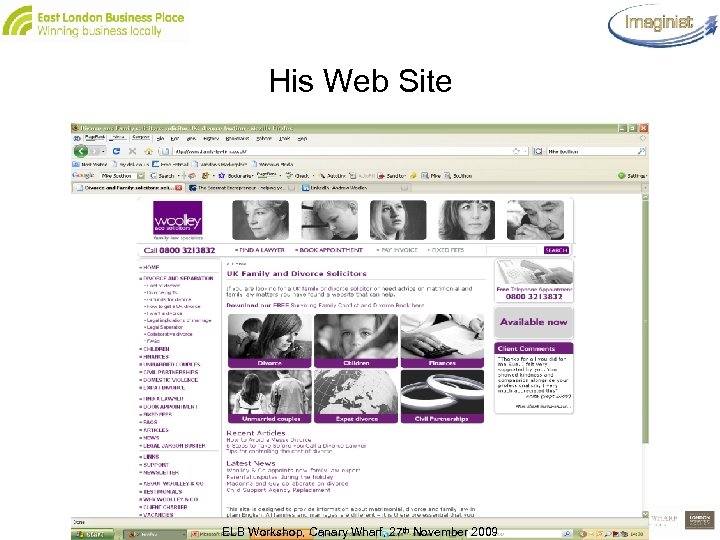
Task: Click the Free Telephone Appointment phone image
Action: [x=534, y=272]
